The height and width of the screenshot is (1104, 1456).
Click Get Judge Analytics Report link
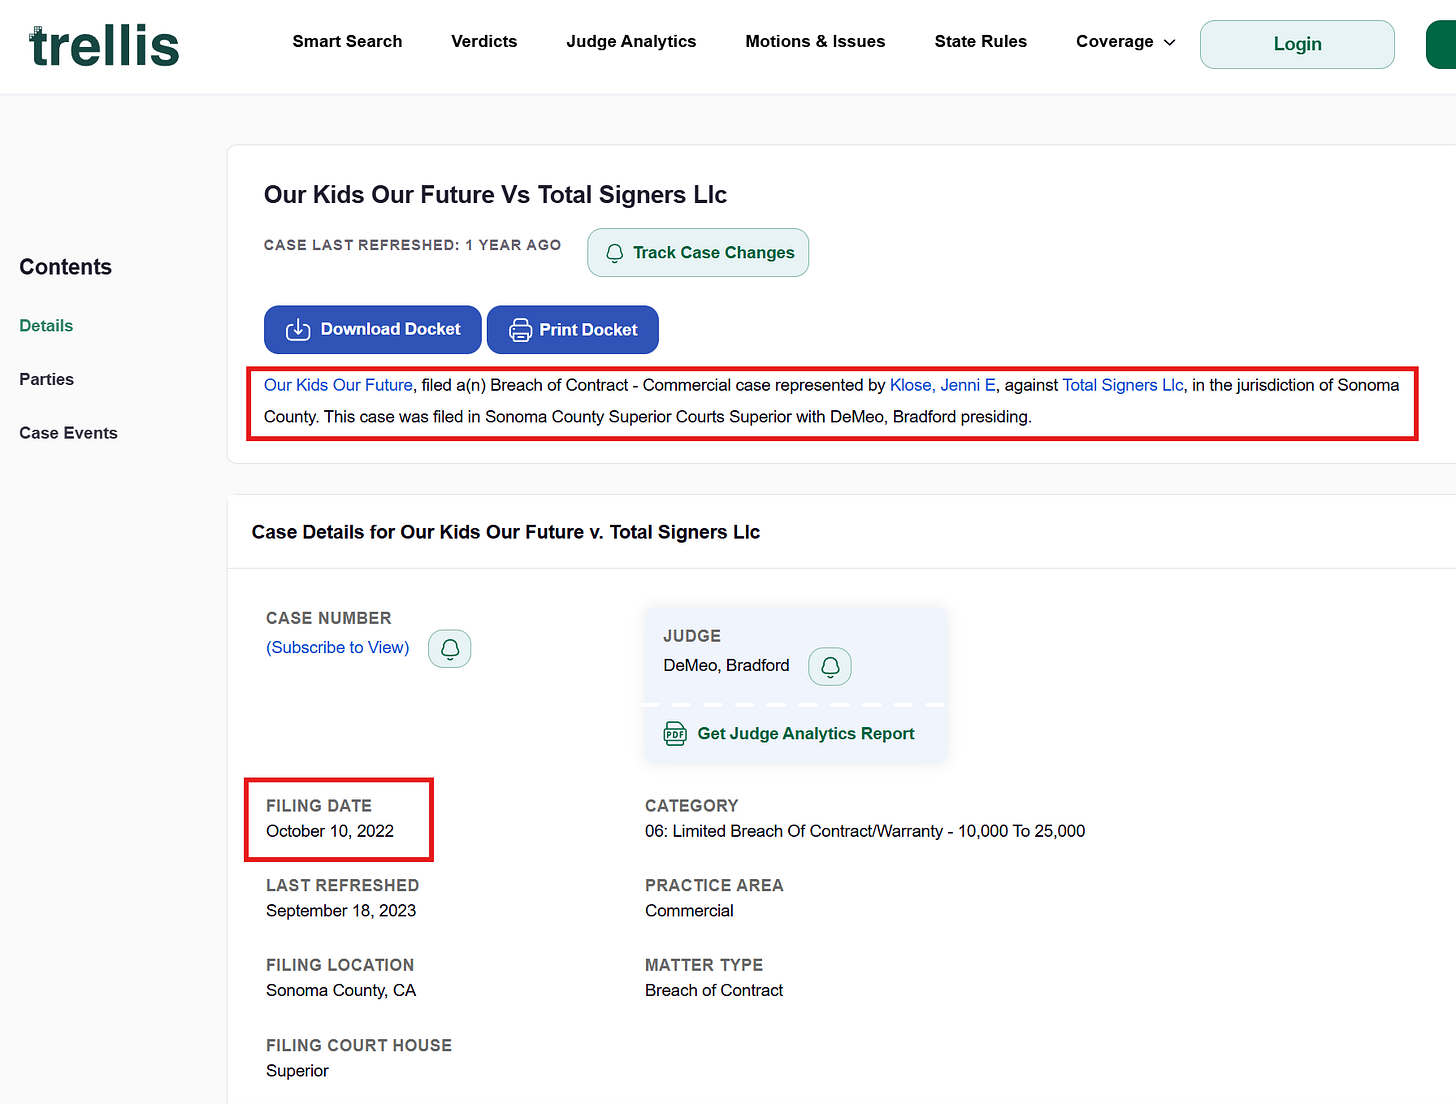806,734
